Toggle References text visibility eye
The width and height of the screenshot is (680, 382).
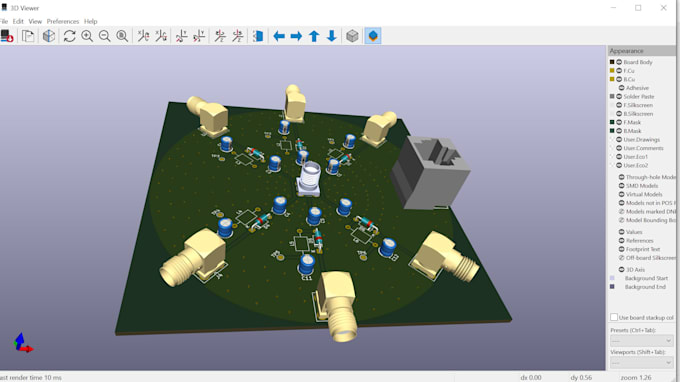pos(621,241)
